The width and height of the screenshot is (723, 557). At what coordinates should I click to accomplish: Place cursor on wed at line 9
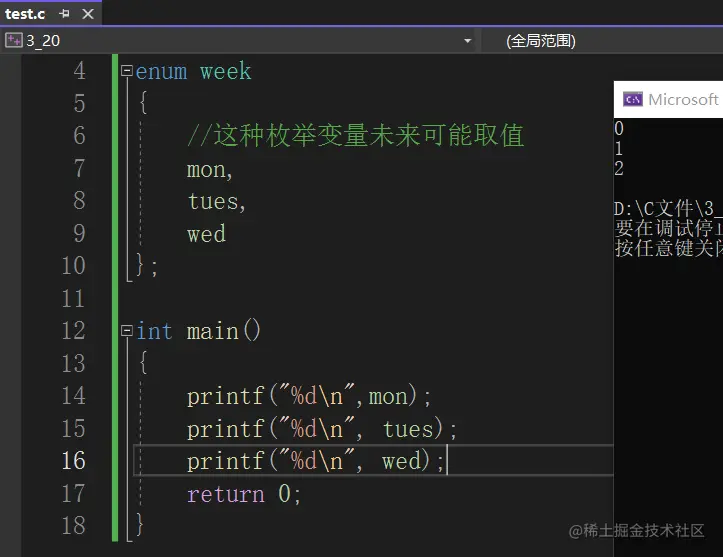tap(206, 234)
